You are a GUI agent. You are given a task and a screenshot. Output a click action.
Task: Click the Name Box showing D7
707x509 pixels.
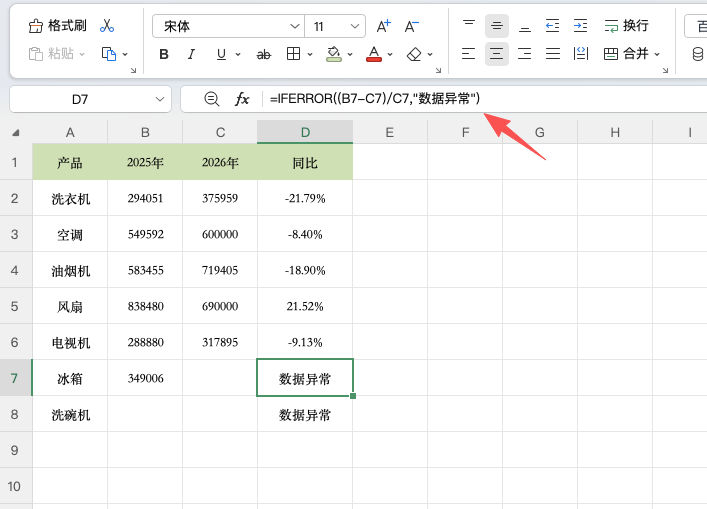(80, 99)
